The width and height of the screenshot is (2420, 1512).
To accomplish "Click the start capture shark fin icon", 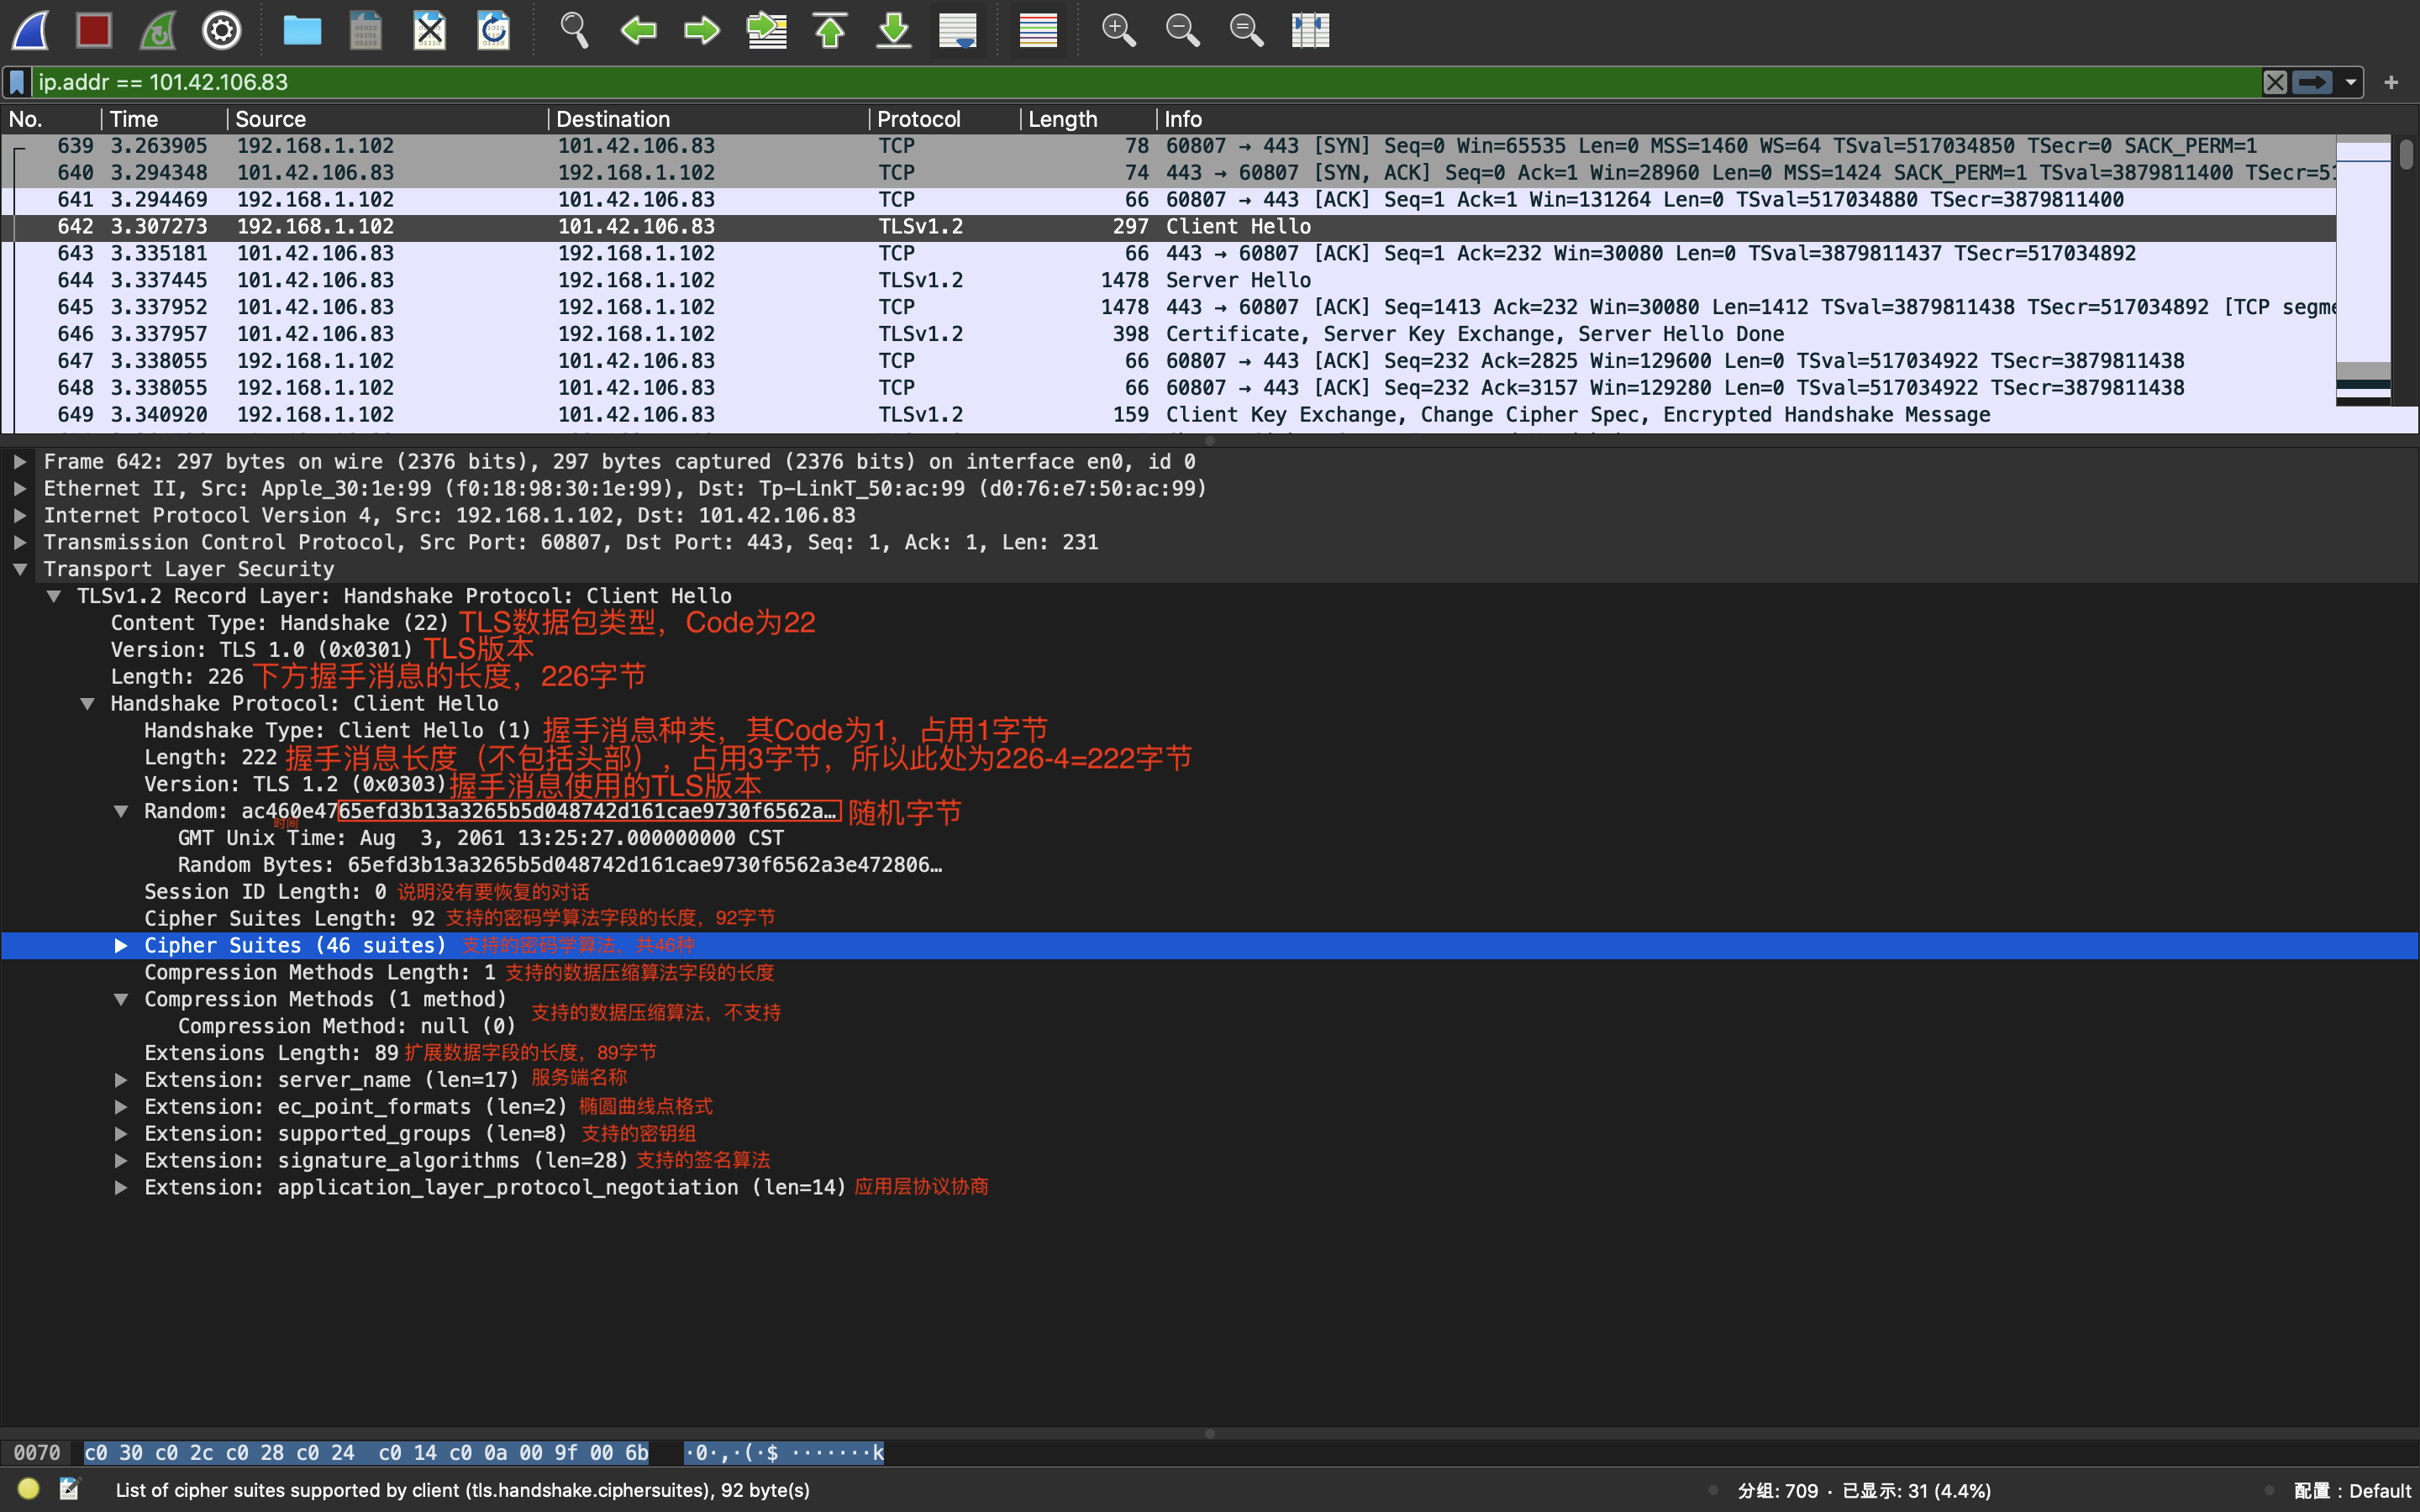I will tap(30, 30).
